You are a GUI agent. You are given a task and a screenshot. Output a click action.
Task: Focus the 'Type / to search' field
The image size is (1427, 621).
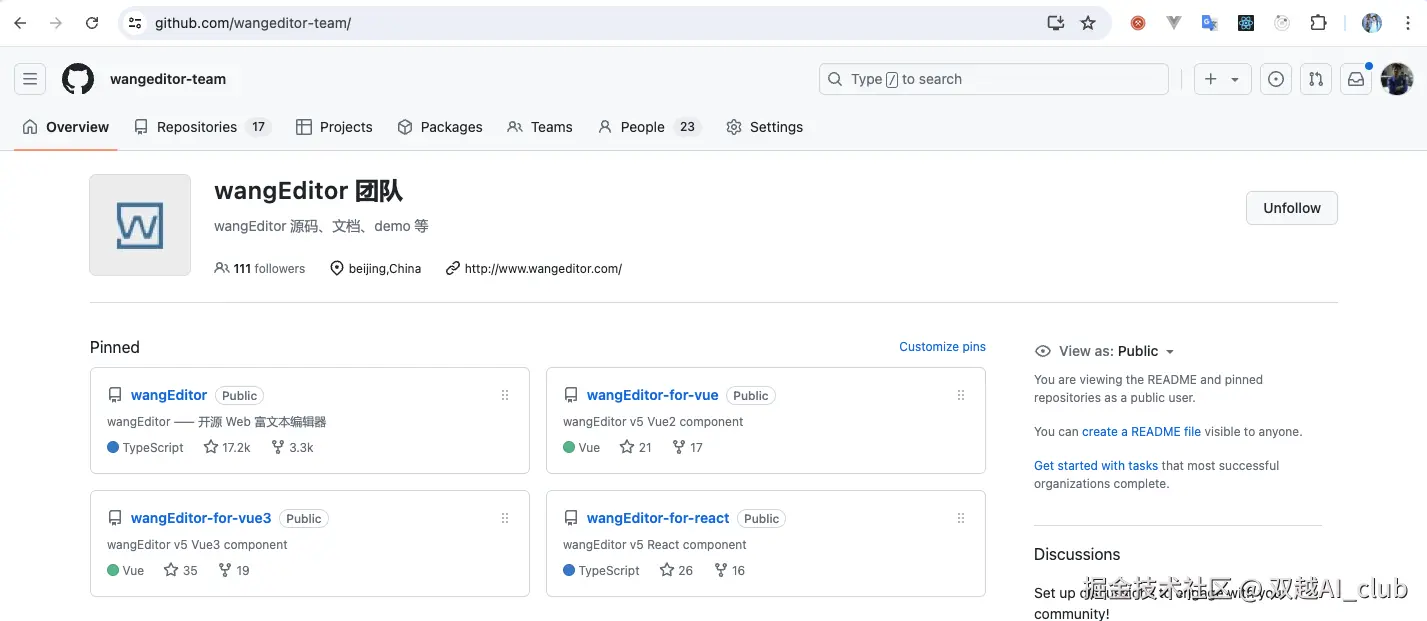[993, 79]
